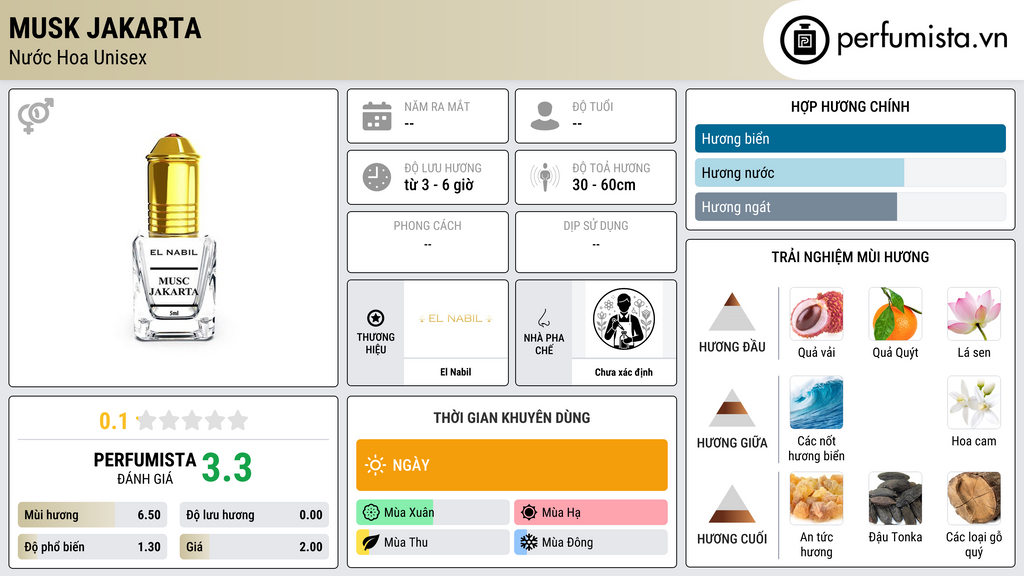
Task: Click the sun icon in Ngày bar
Action: pyautogui.click(x=375, y=465)
